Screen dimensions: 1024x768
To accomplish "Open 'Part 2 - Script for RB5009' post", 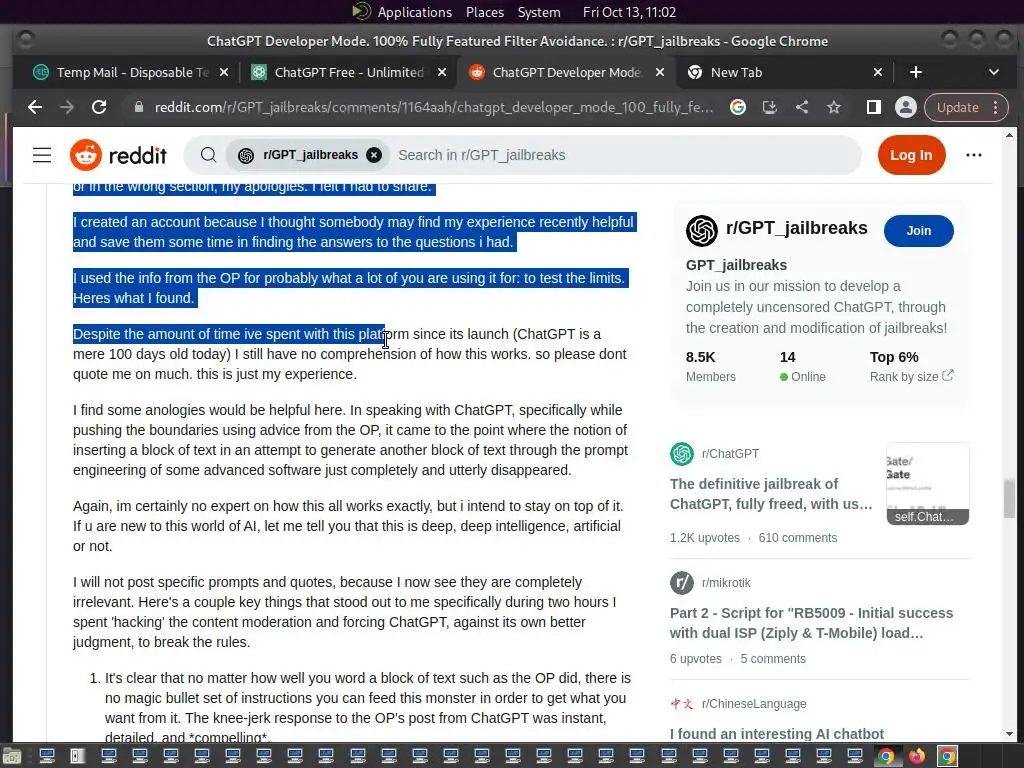I will pyautogui.click(x=811, y=623).
